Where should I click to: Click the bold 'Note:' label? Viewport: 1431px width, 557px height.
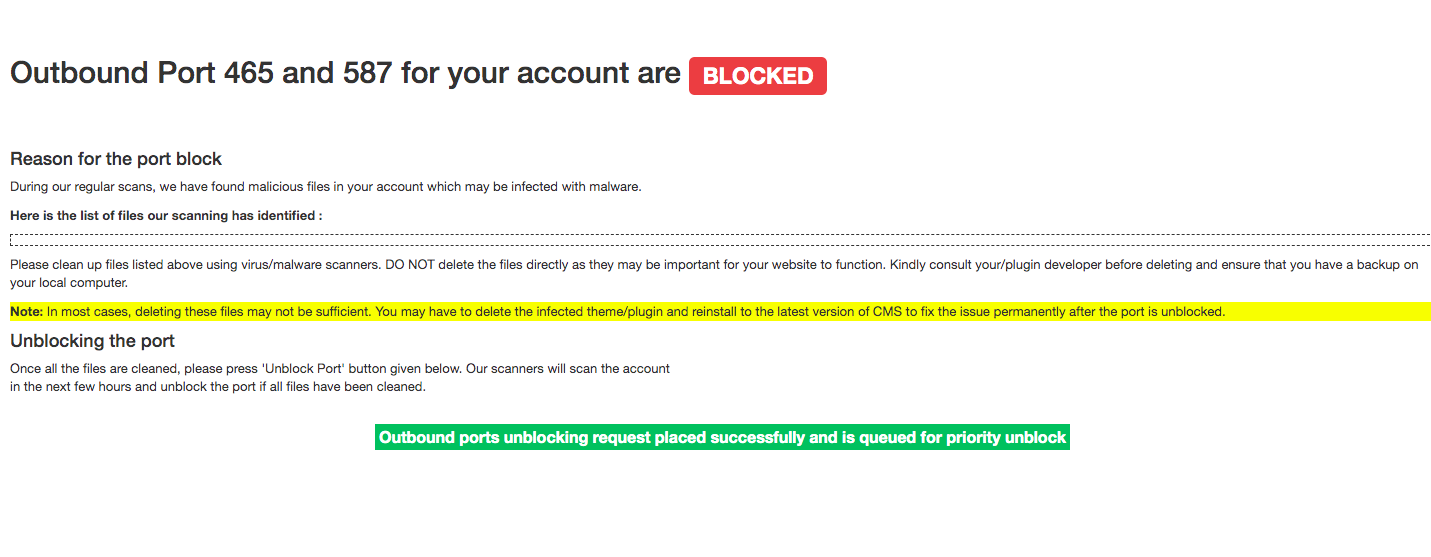click(27, 312)
